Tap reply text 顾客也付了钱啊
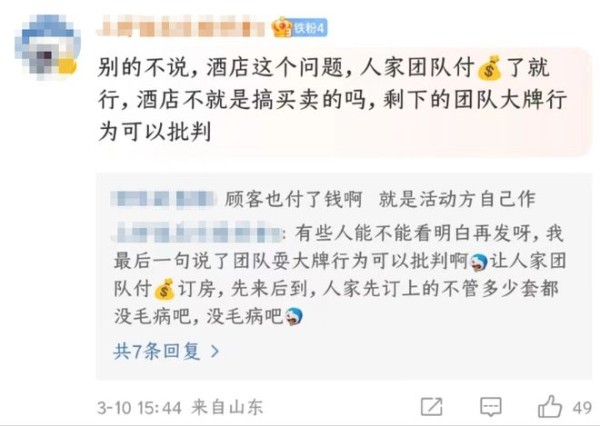The width and height of the screenshot is (600, 426). point(293,199)
